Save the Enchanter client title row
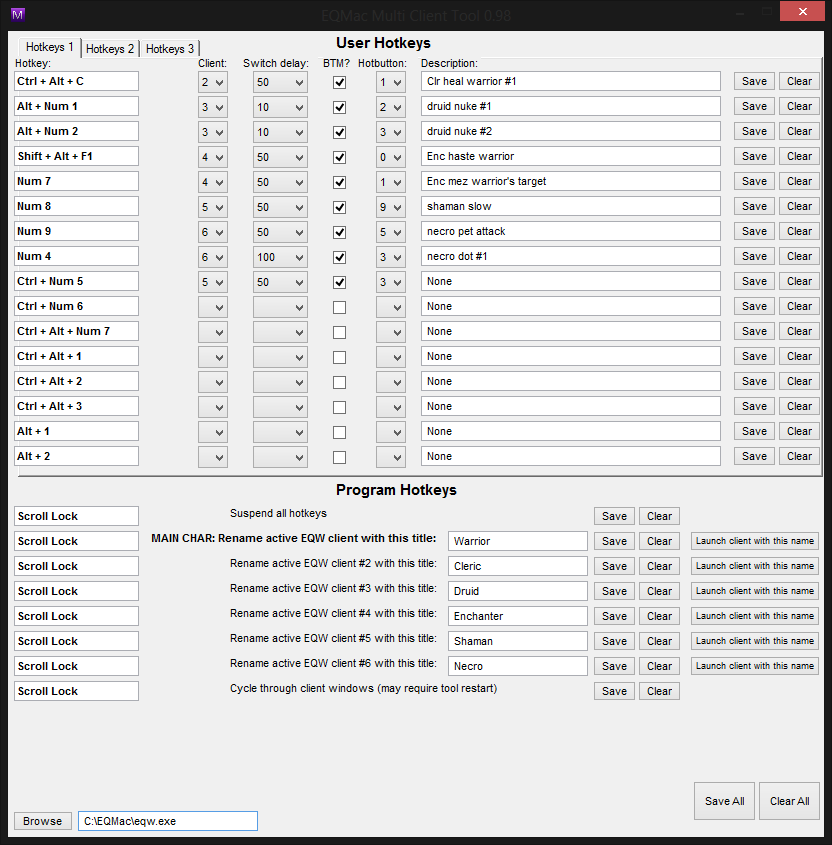Viewport: 832px width, 845px height. coord(614,616)
